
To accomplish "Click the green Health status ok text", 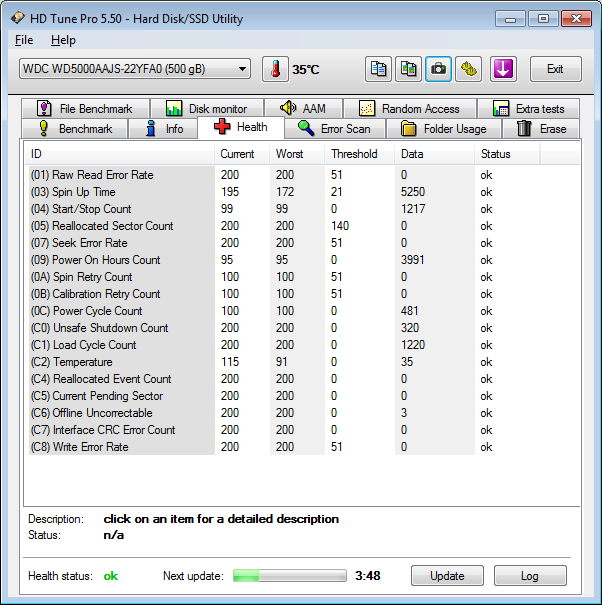I will click(111, 576).
